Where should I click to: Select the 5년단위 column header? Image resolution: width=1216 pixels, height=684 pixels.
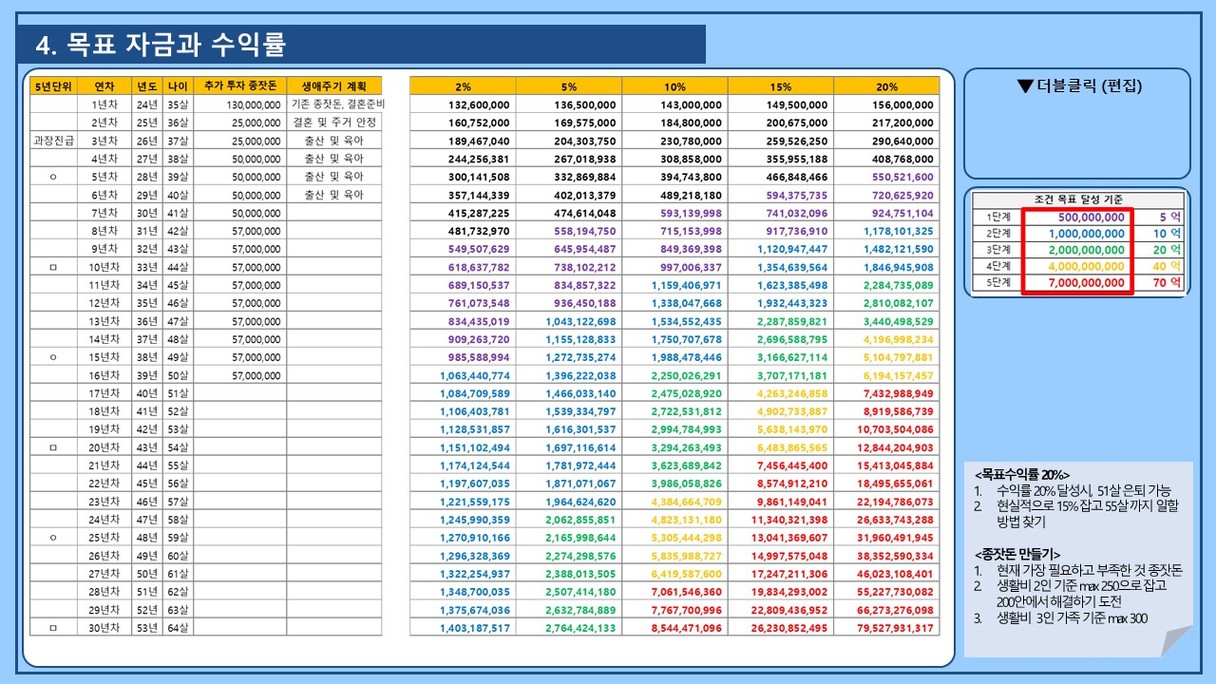click(x=53, y=86)
